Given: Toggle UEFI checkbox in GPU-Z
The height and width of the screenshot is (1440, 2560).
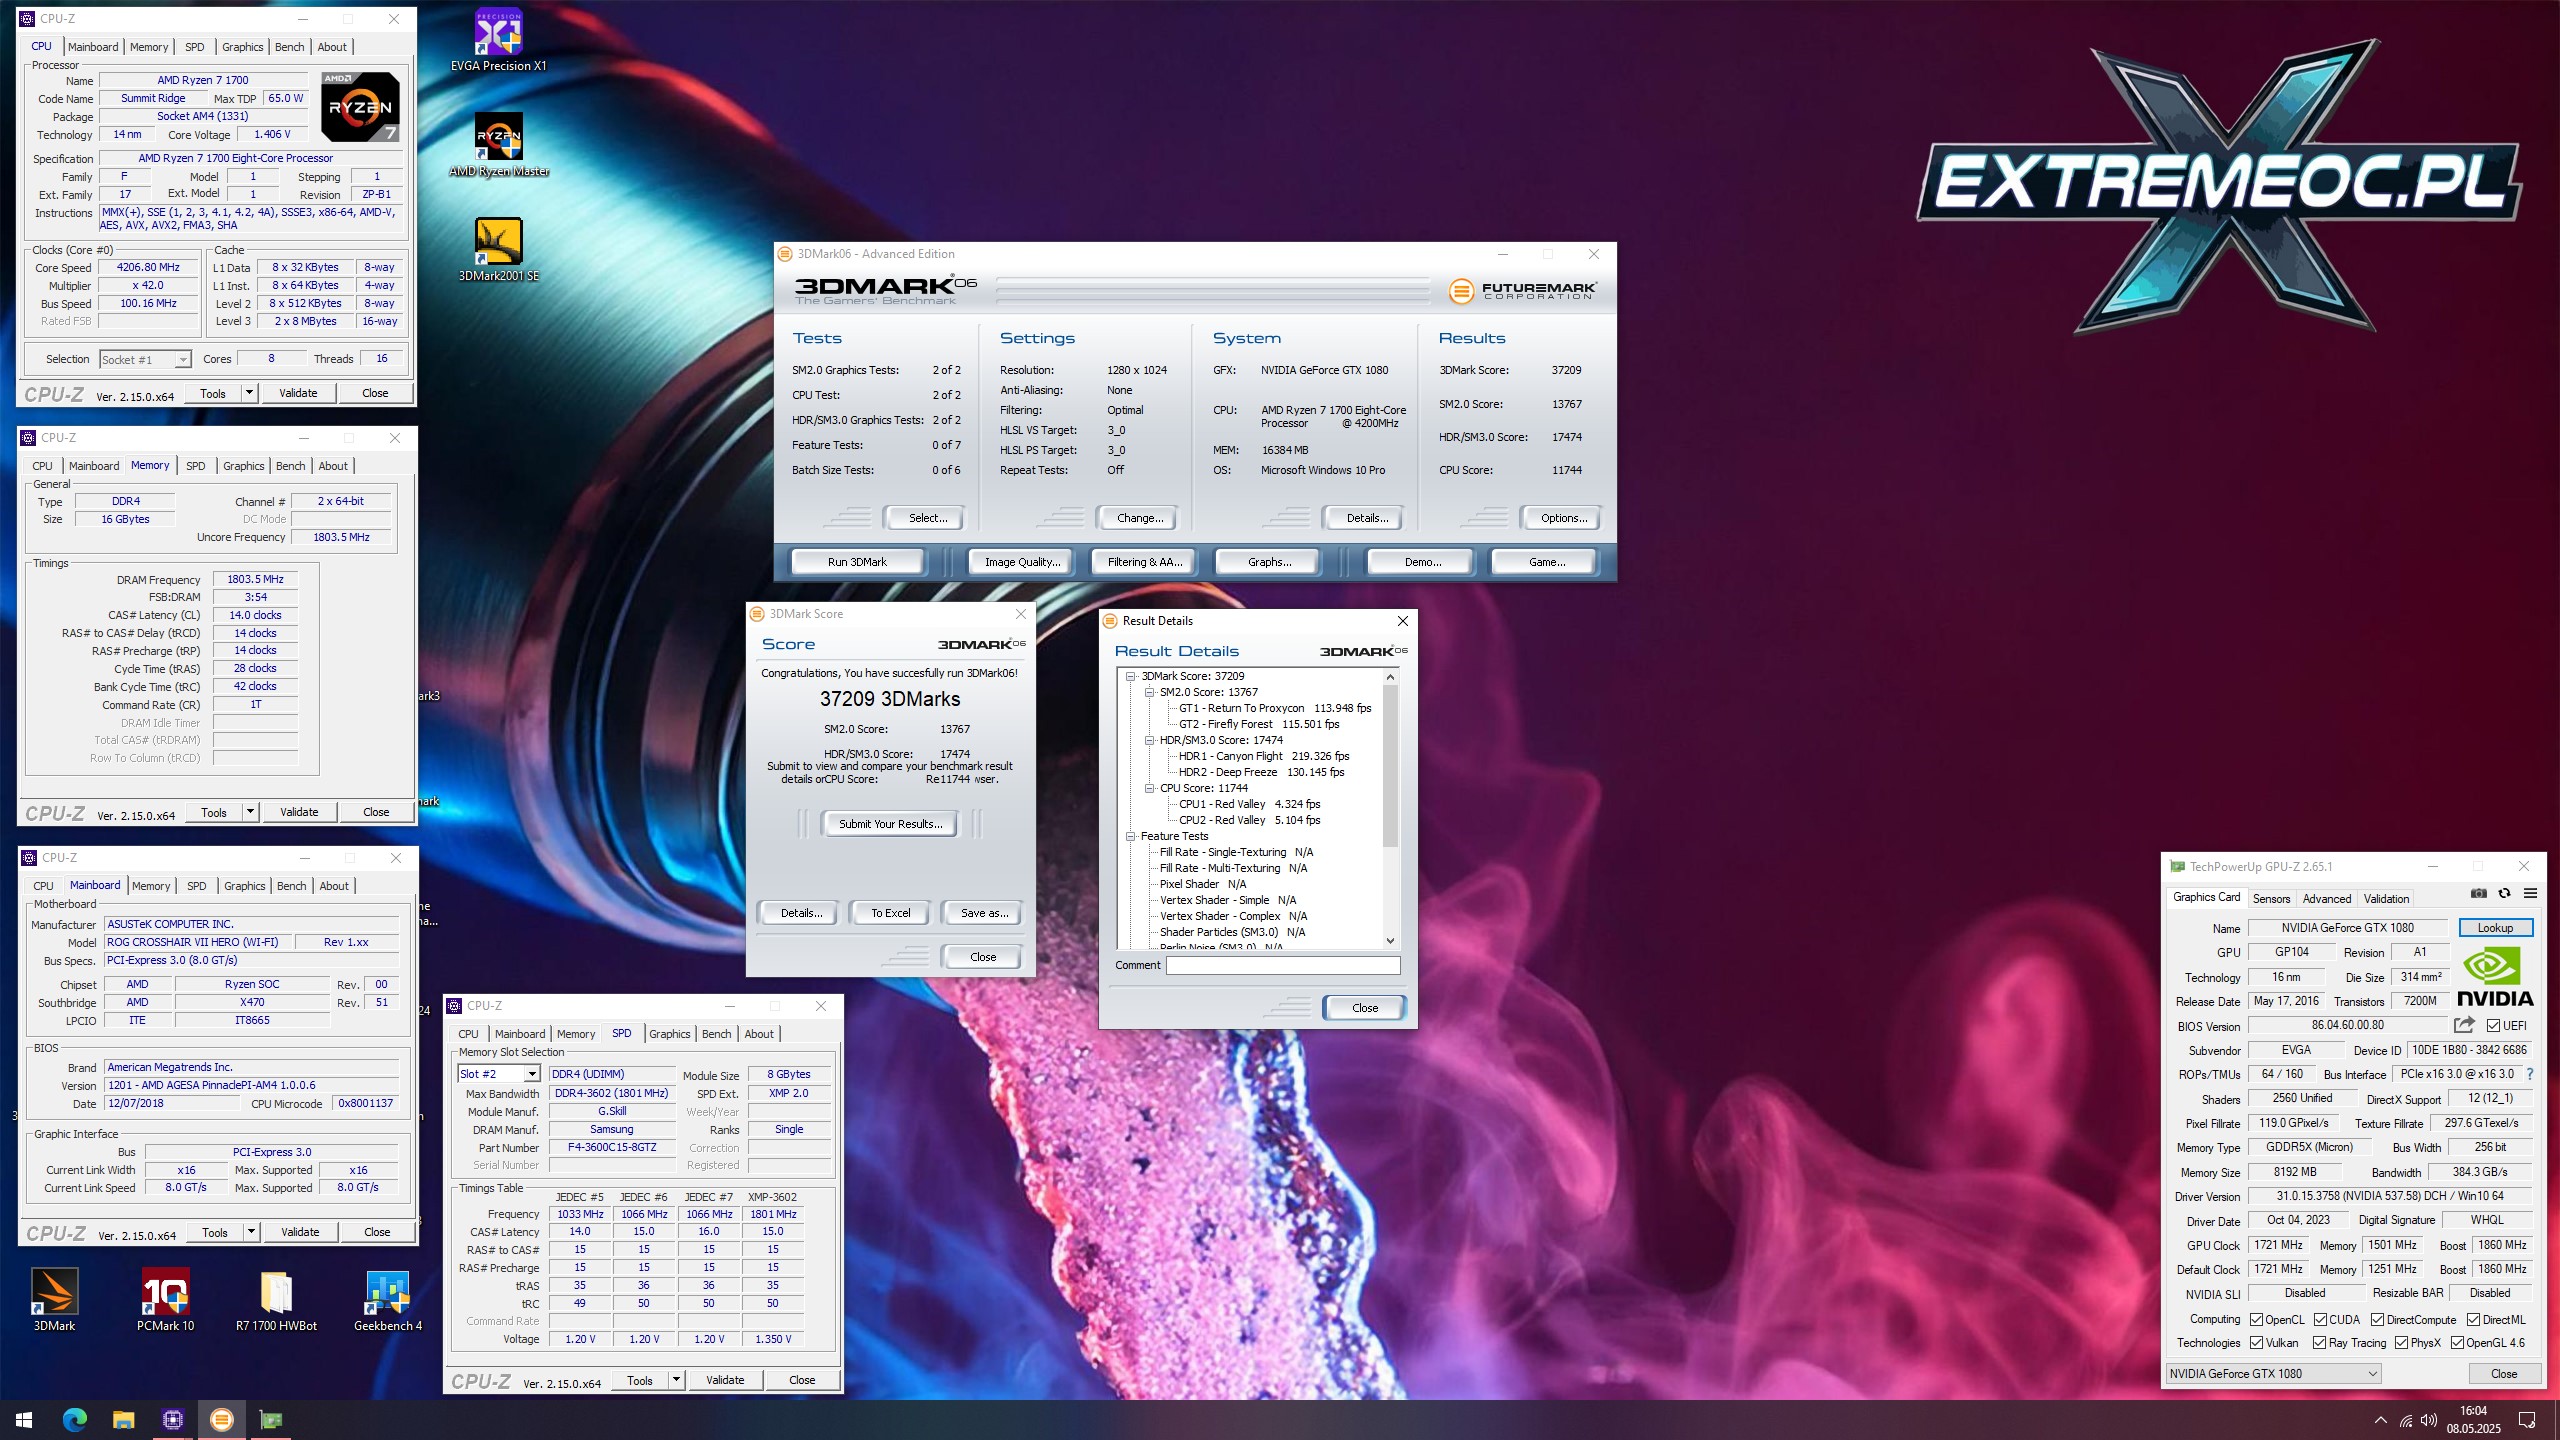Looking at the screenshot, I should pos(2493,1025).
